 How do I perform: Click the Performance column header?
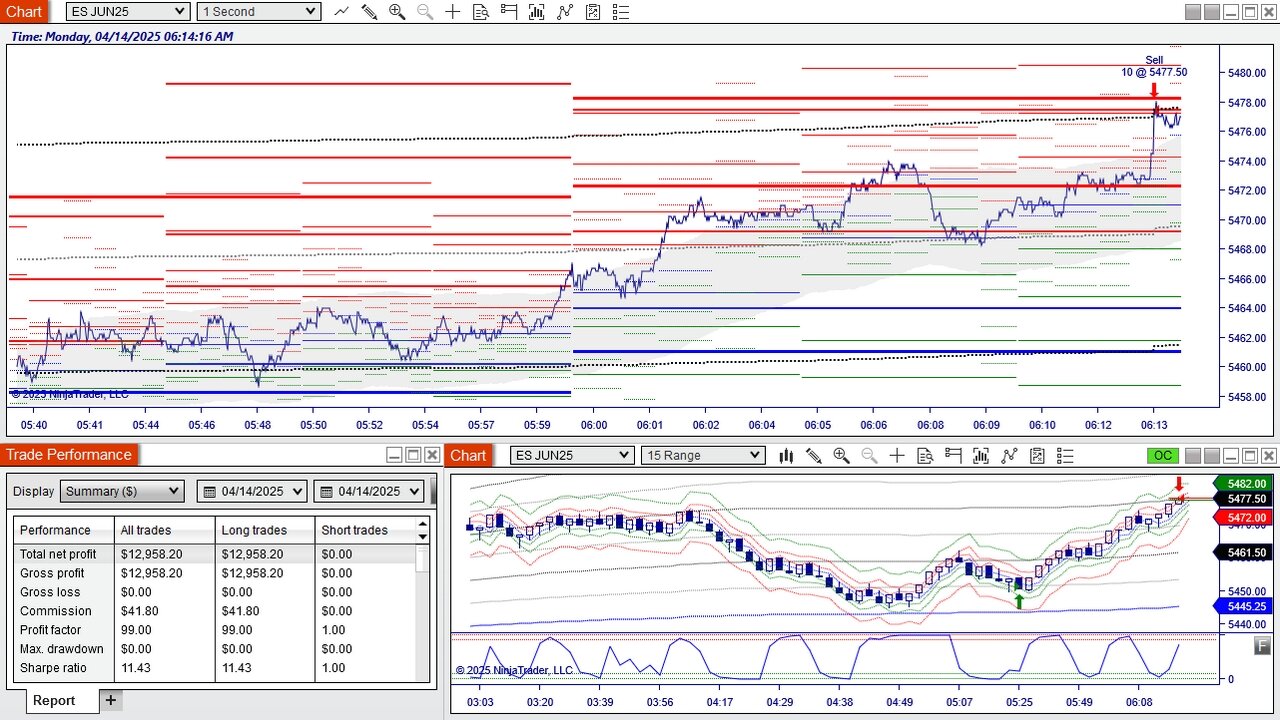pyautogui.click(x=64, y=530)
